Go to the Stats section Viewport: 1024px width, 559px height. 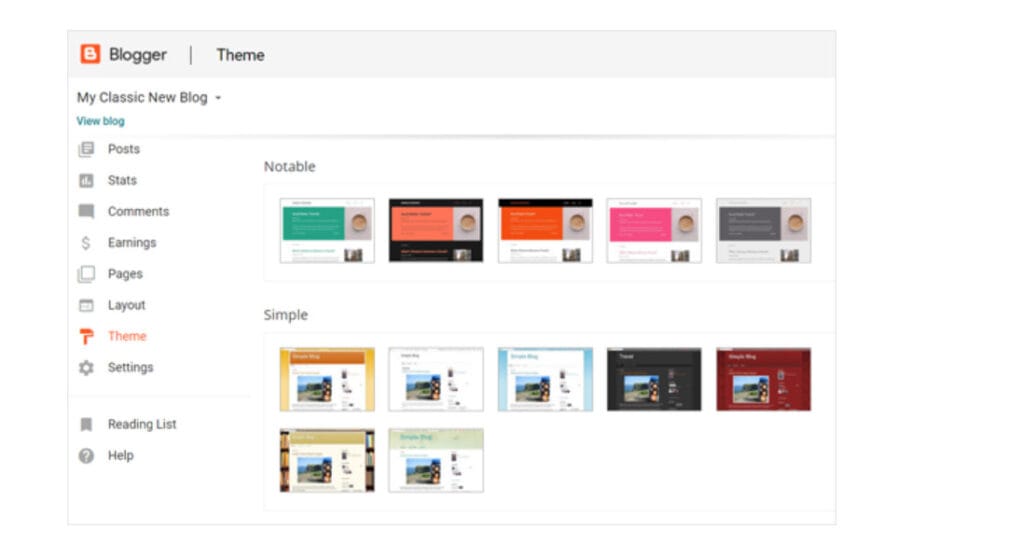[x=122, y=180]
